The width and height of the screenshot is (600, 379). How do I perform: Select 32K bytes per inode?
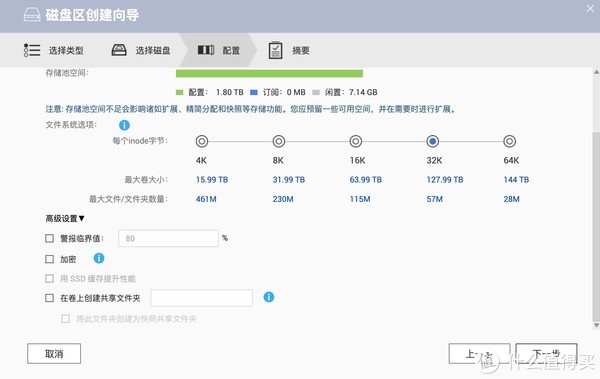[x=433, y=141]
